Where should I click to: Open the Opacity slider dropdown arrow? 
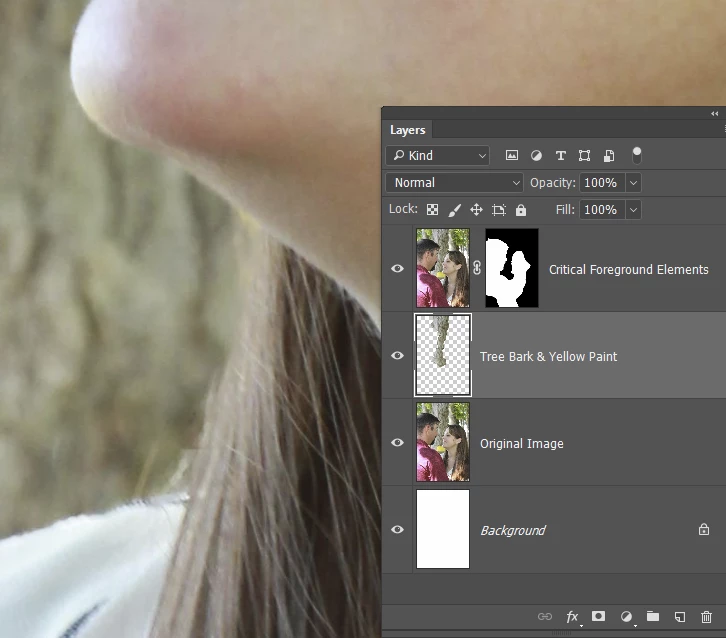click(633, 183)
